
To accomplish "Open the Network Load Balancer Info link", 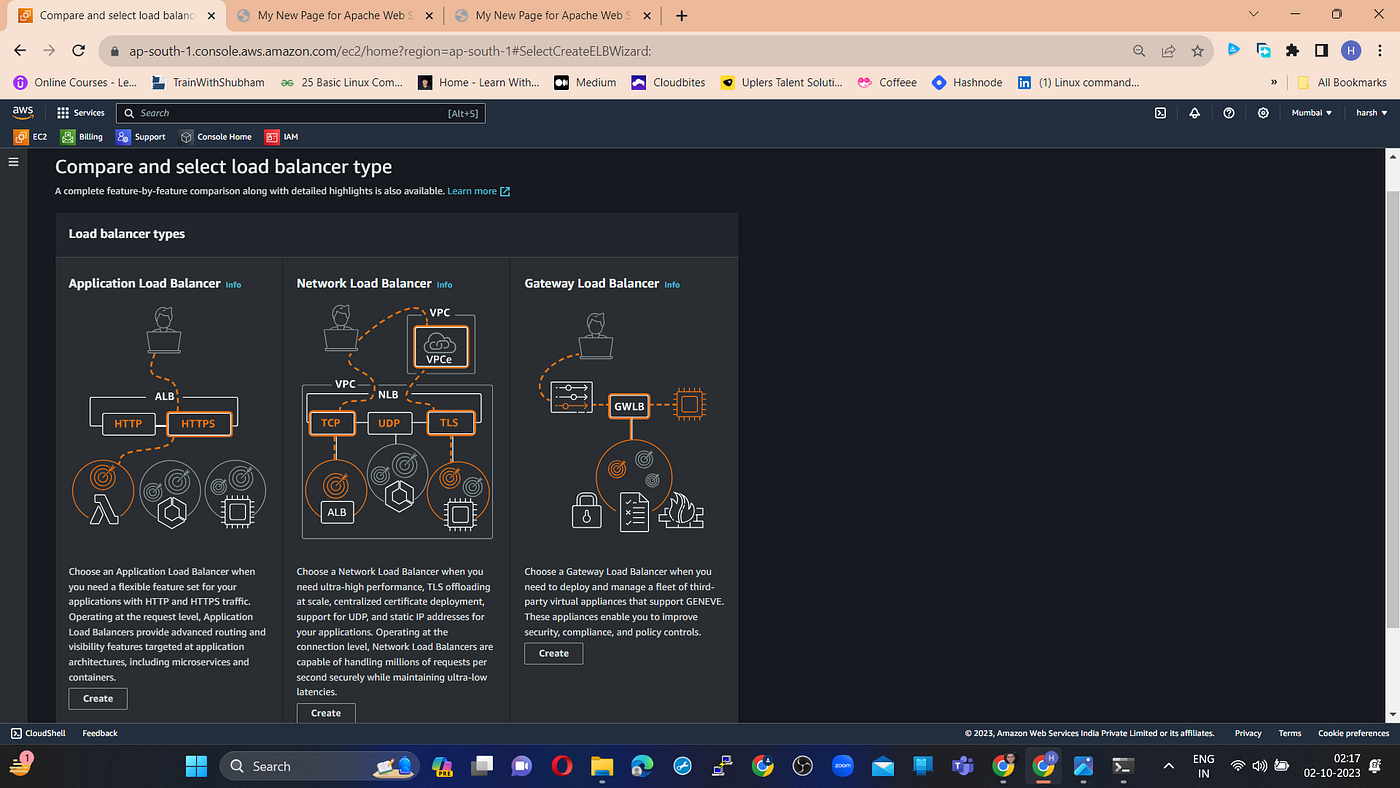I will [444, 284].
